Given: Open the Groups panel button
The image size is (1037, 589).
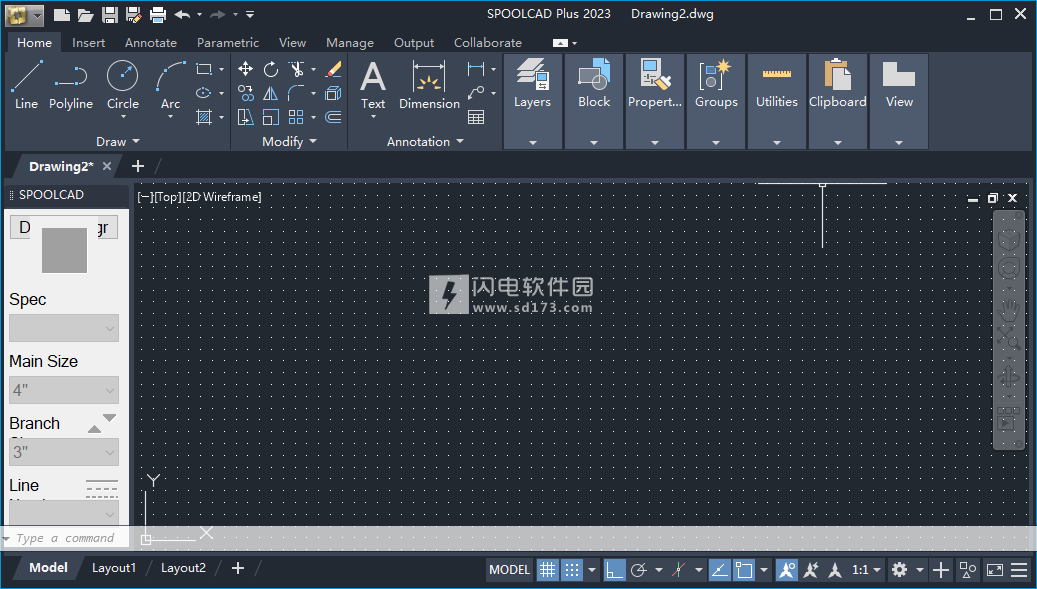Looking at the screenshot, I should 716,102.
